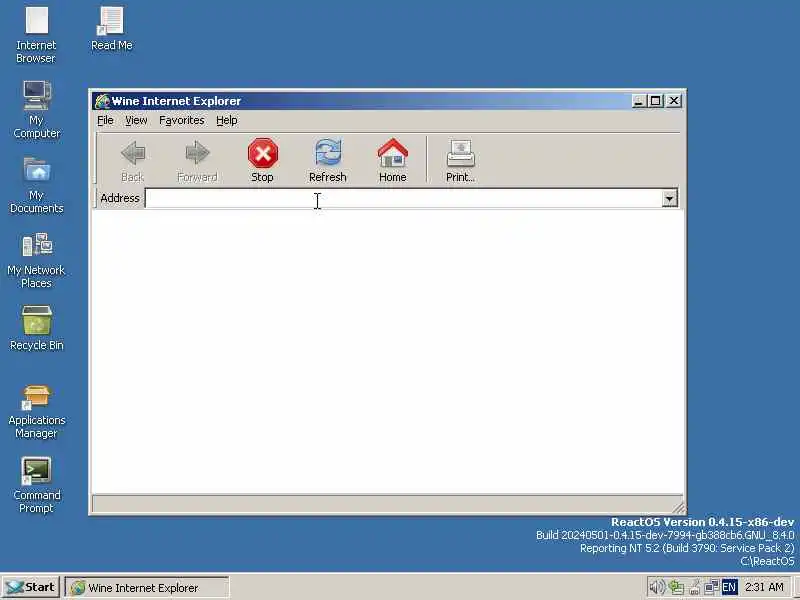
Task: Select the My Network Places desktop icon
Action: (36, 260)
